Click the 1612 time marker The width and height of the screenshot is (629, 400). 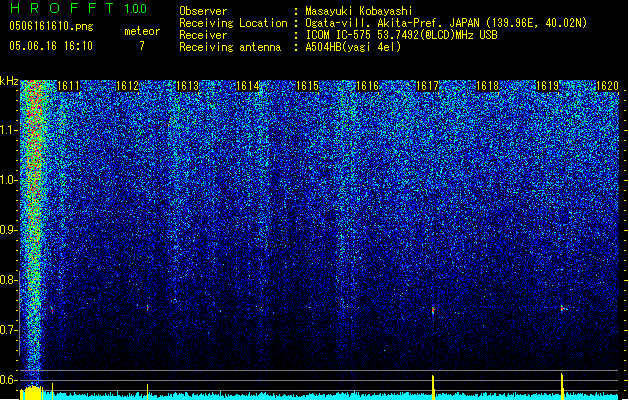[x=128, y=86]
